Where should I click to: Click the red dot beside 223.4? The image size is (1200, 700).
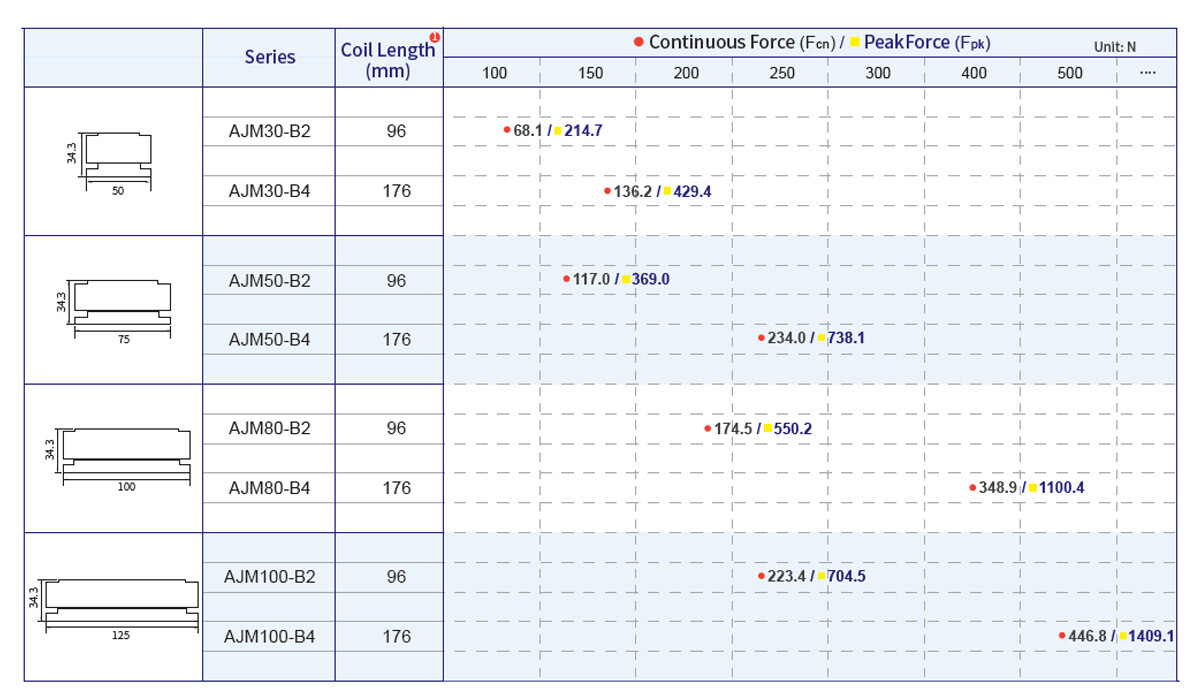(x=761, y=577)
